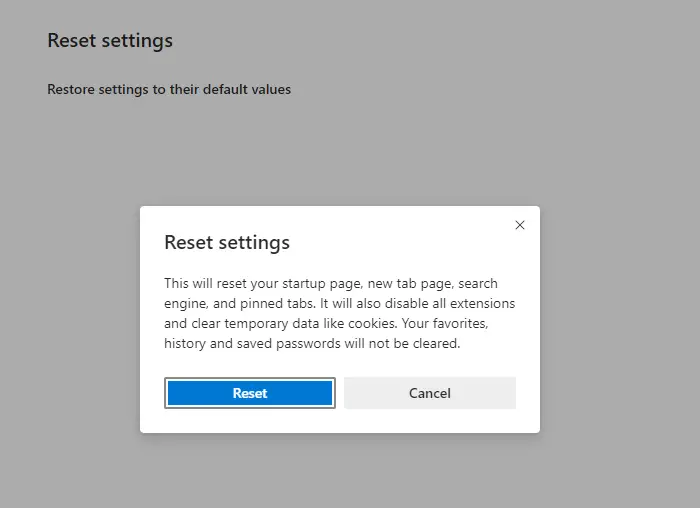This screenshot has height=508, width=700.
Task: Click the text 'history and saved passwords will not be cleared'
Action: (311, 343)
